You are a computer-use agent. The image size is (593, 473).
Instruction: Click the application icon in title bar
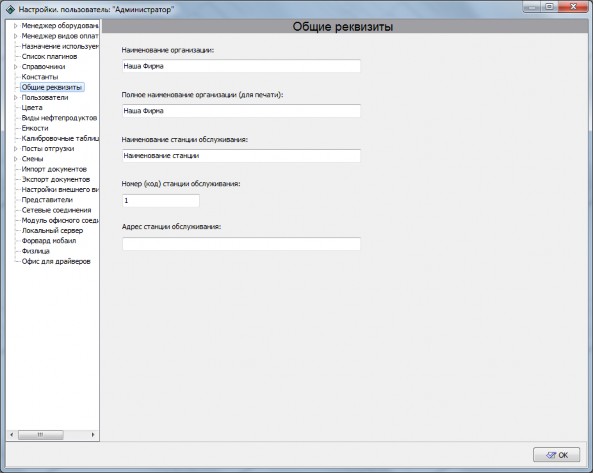point(11,9)
